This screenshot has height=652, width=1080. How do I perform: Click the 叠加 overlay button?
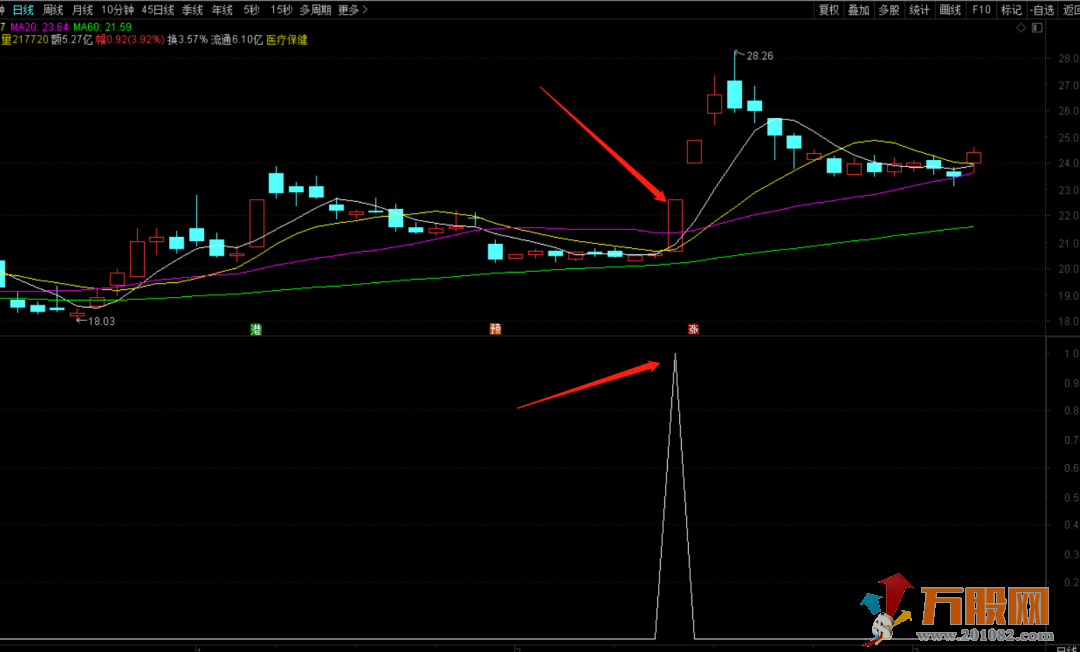pos(858,10)
